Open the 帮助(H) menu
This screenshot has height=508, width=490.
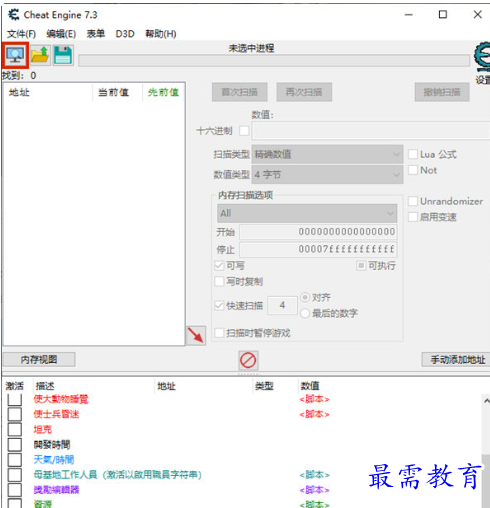161,34
